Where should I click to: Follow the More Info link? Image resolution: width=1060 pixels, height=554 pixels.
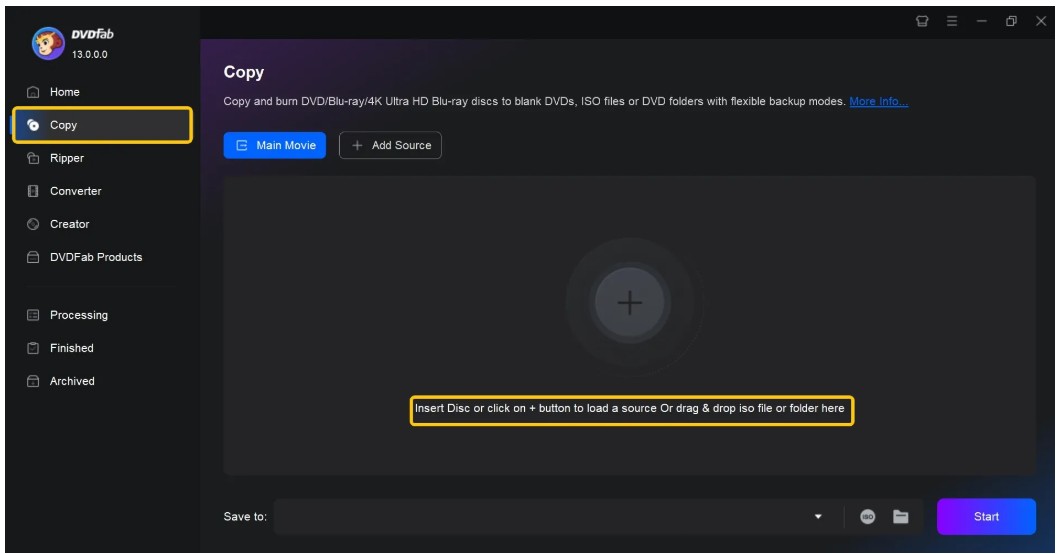coord(878,102)
